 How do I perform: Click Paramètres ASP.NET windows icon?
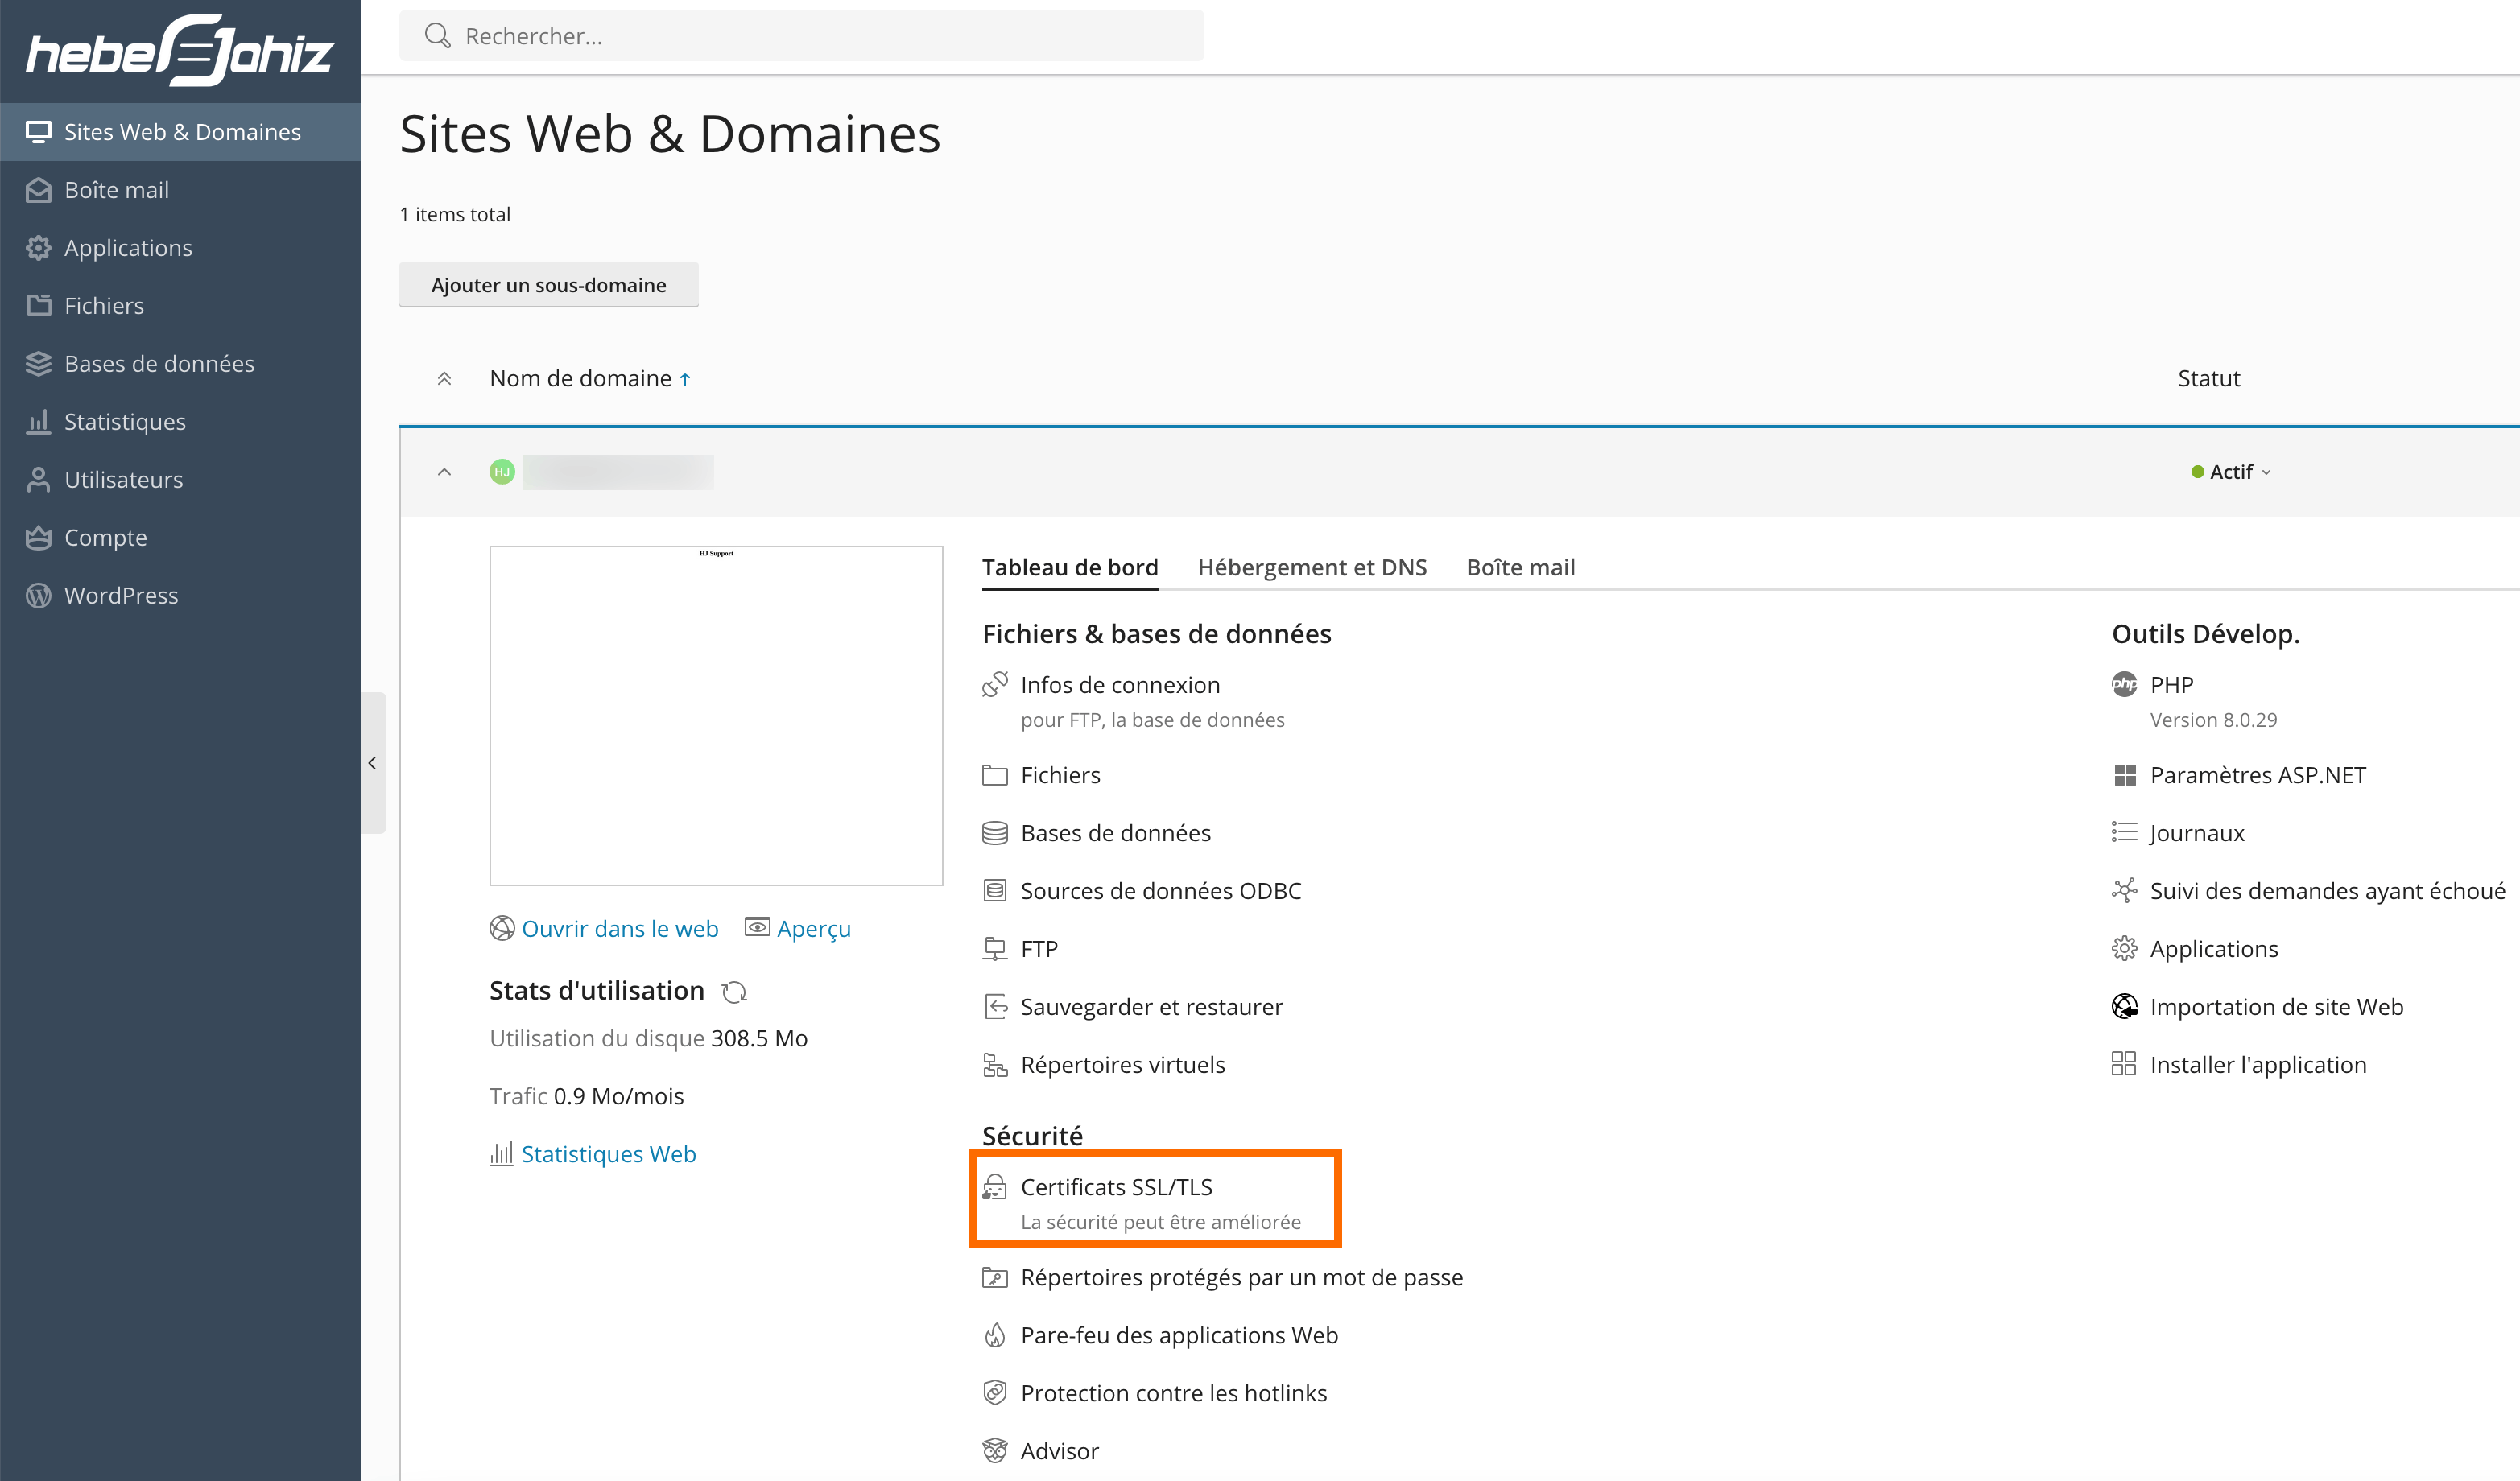click(2125, 775)
